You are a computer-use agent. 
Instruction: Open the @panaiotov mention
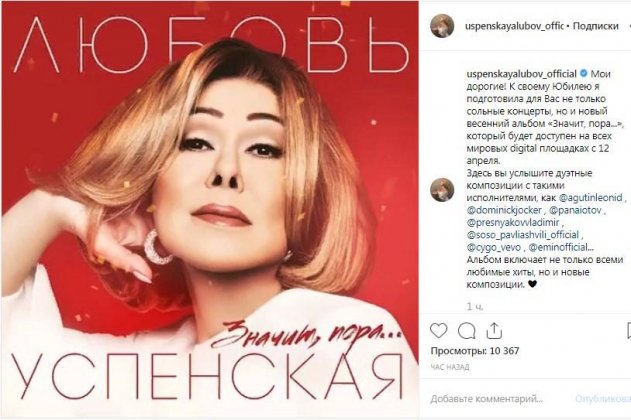click(575, 210)
